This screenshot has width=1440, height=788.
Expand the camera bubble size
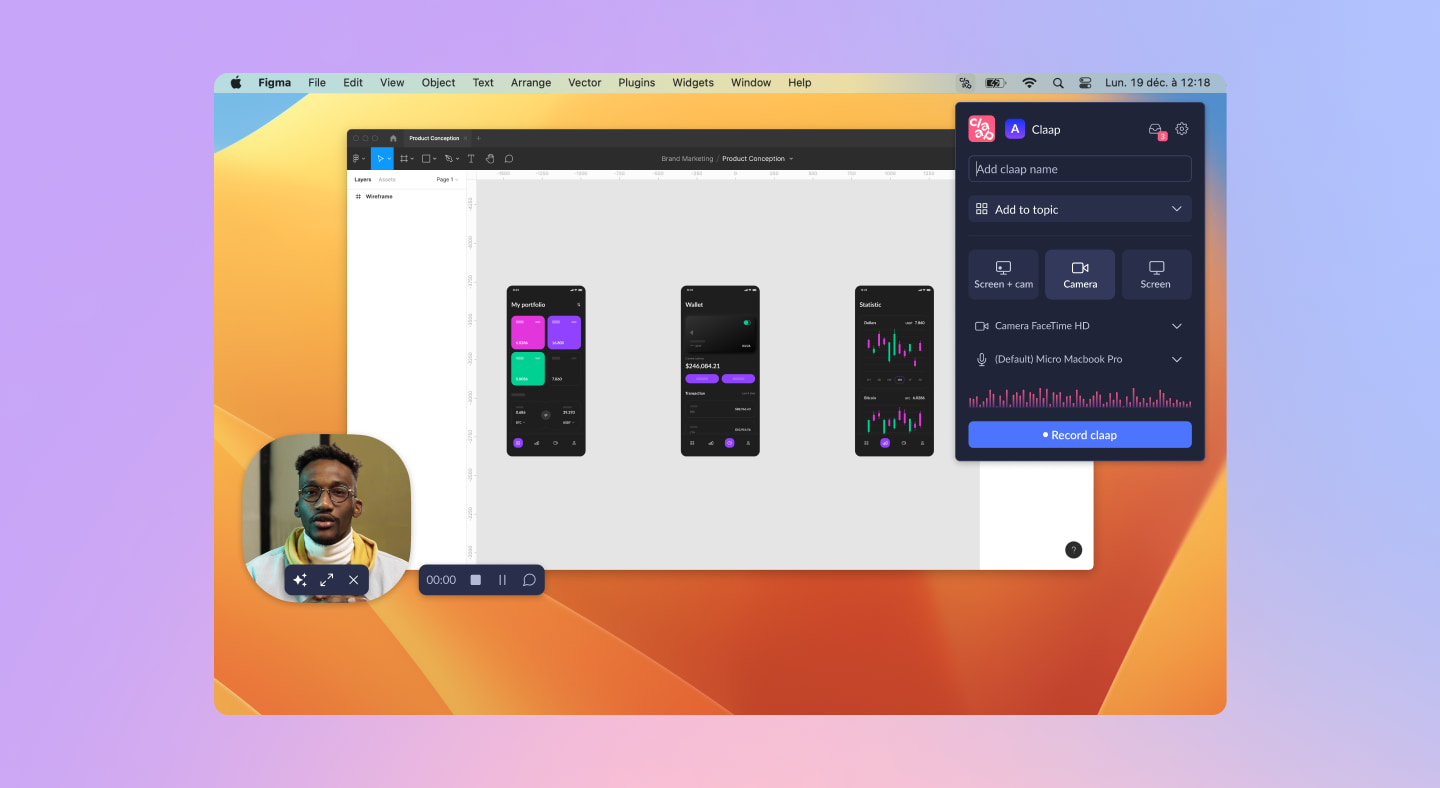[x=326, y=580]
